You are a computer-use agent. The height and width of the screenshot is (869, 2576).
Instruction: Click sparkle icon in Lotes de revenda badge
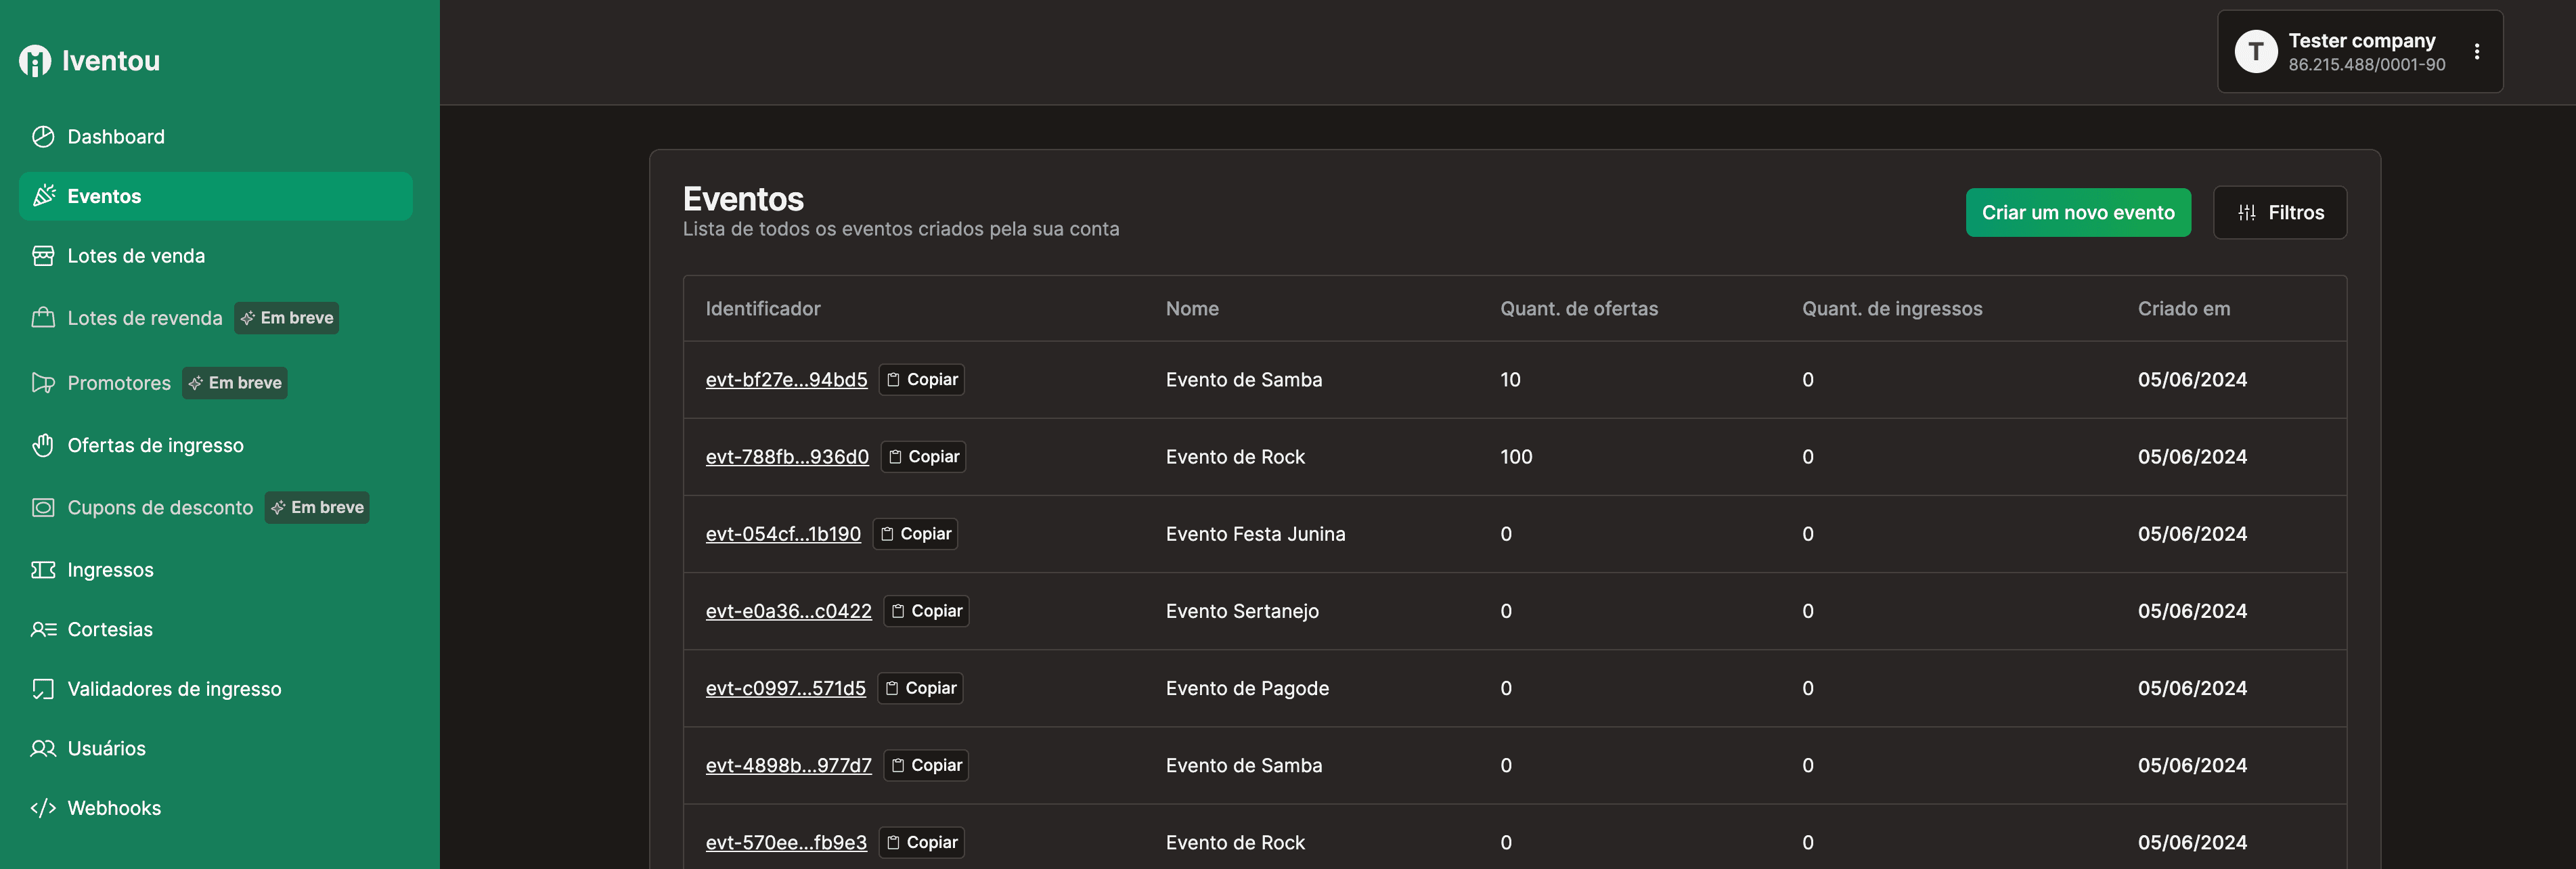pos(248,318)
